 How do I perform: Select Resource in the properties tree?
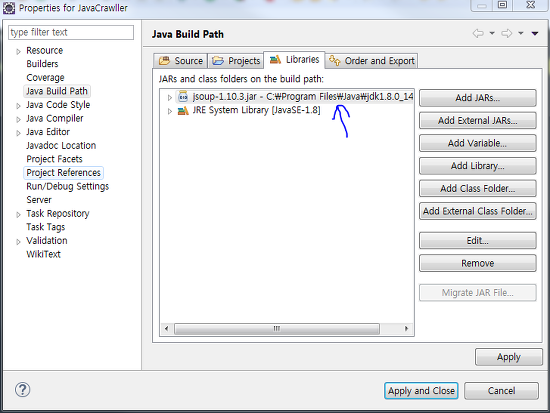(x=45, y=51)
